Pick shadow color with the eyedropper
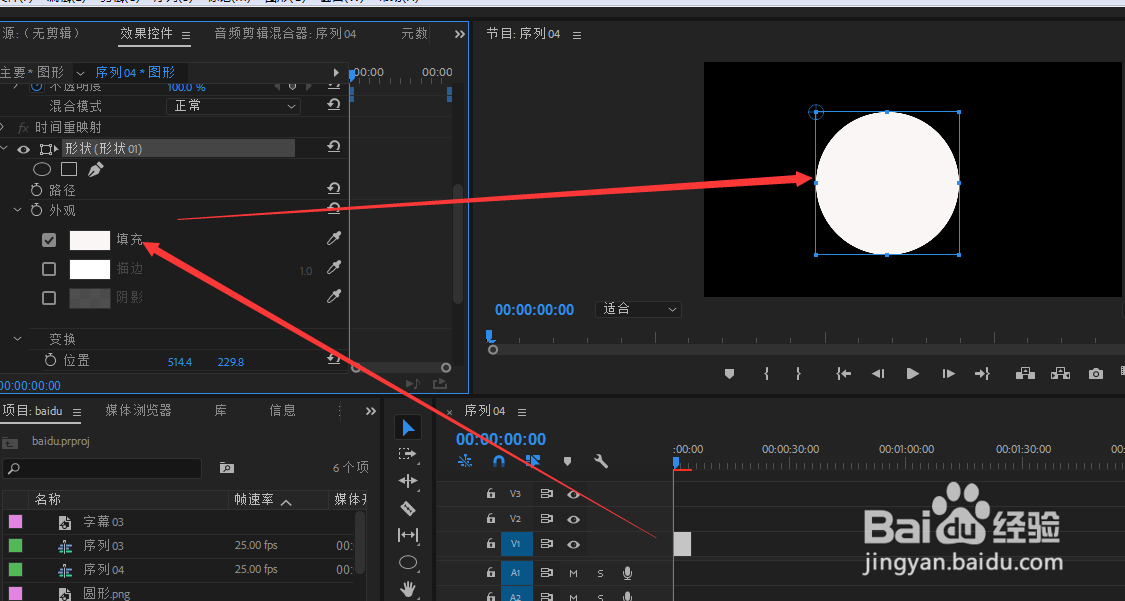 [x=334, y=296]
